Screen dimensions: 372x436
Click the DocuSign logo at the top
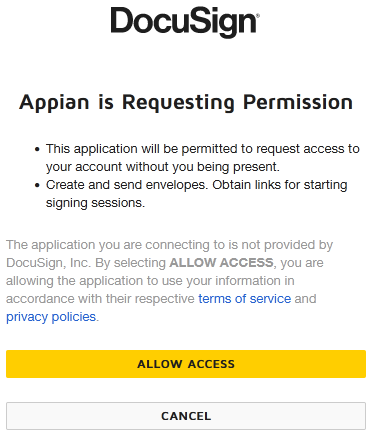185,22
